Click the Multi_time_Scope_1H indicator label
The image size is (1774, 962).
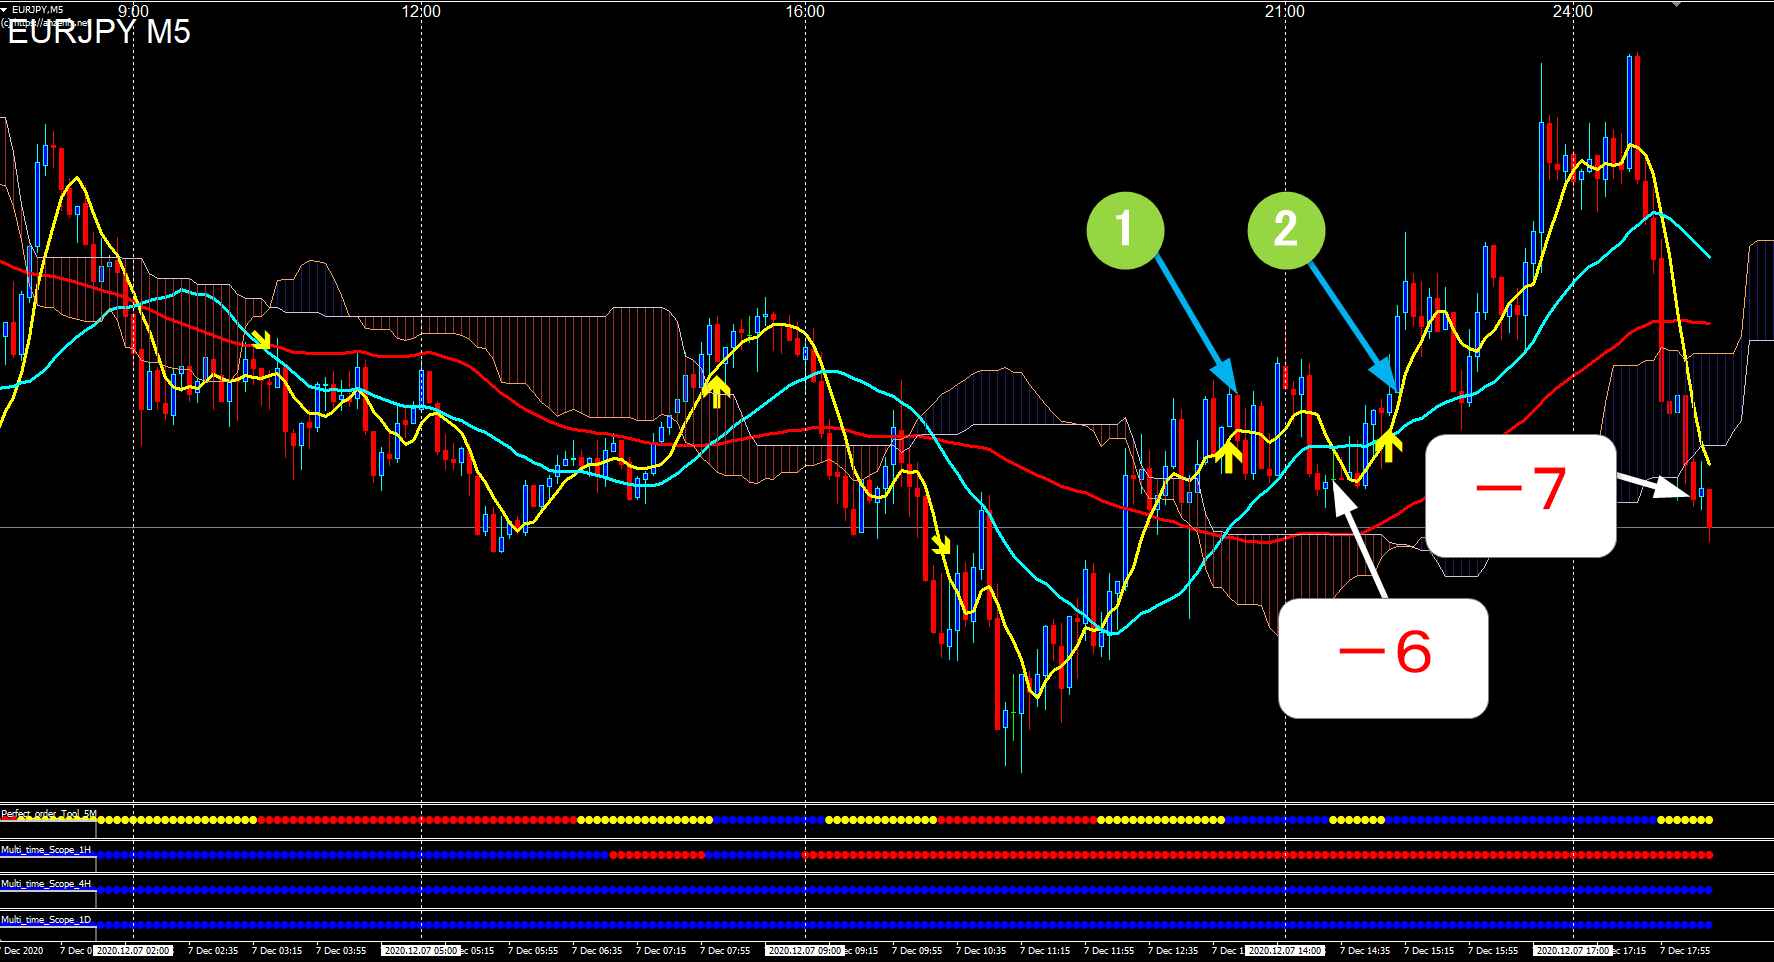[x=46, y=850]
